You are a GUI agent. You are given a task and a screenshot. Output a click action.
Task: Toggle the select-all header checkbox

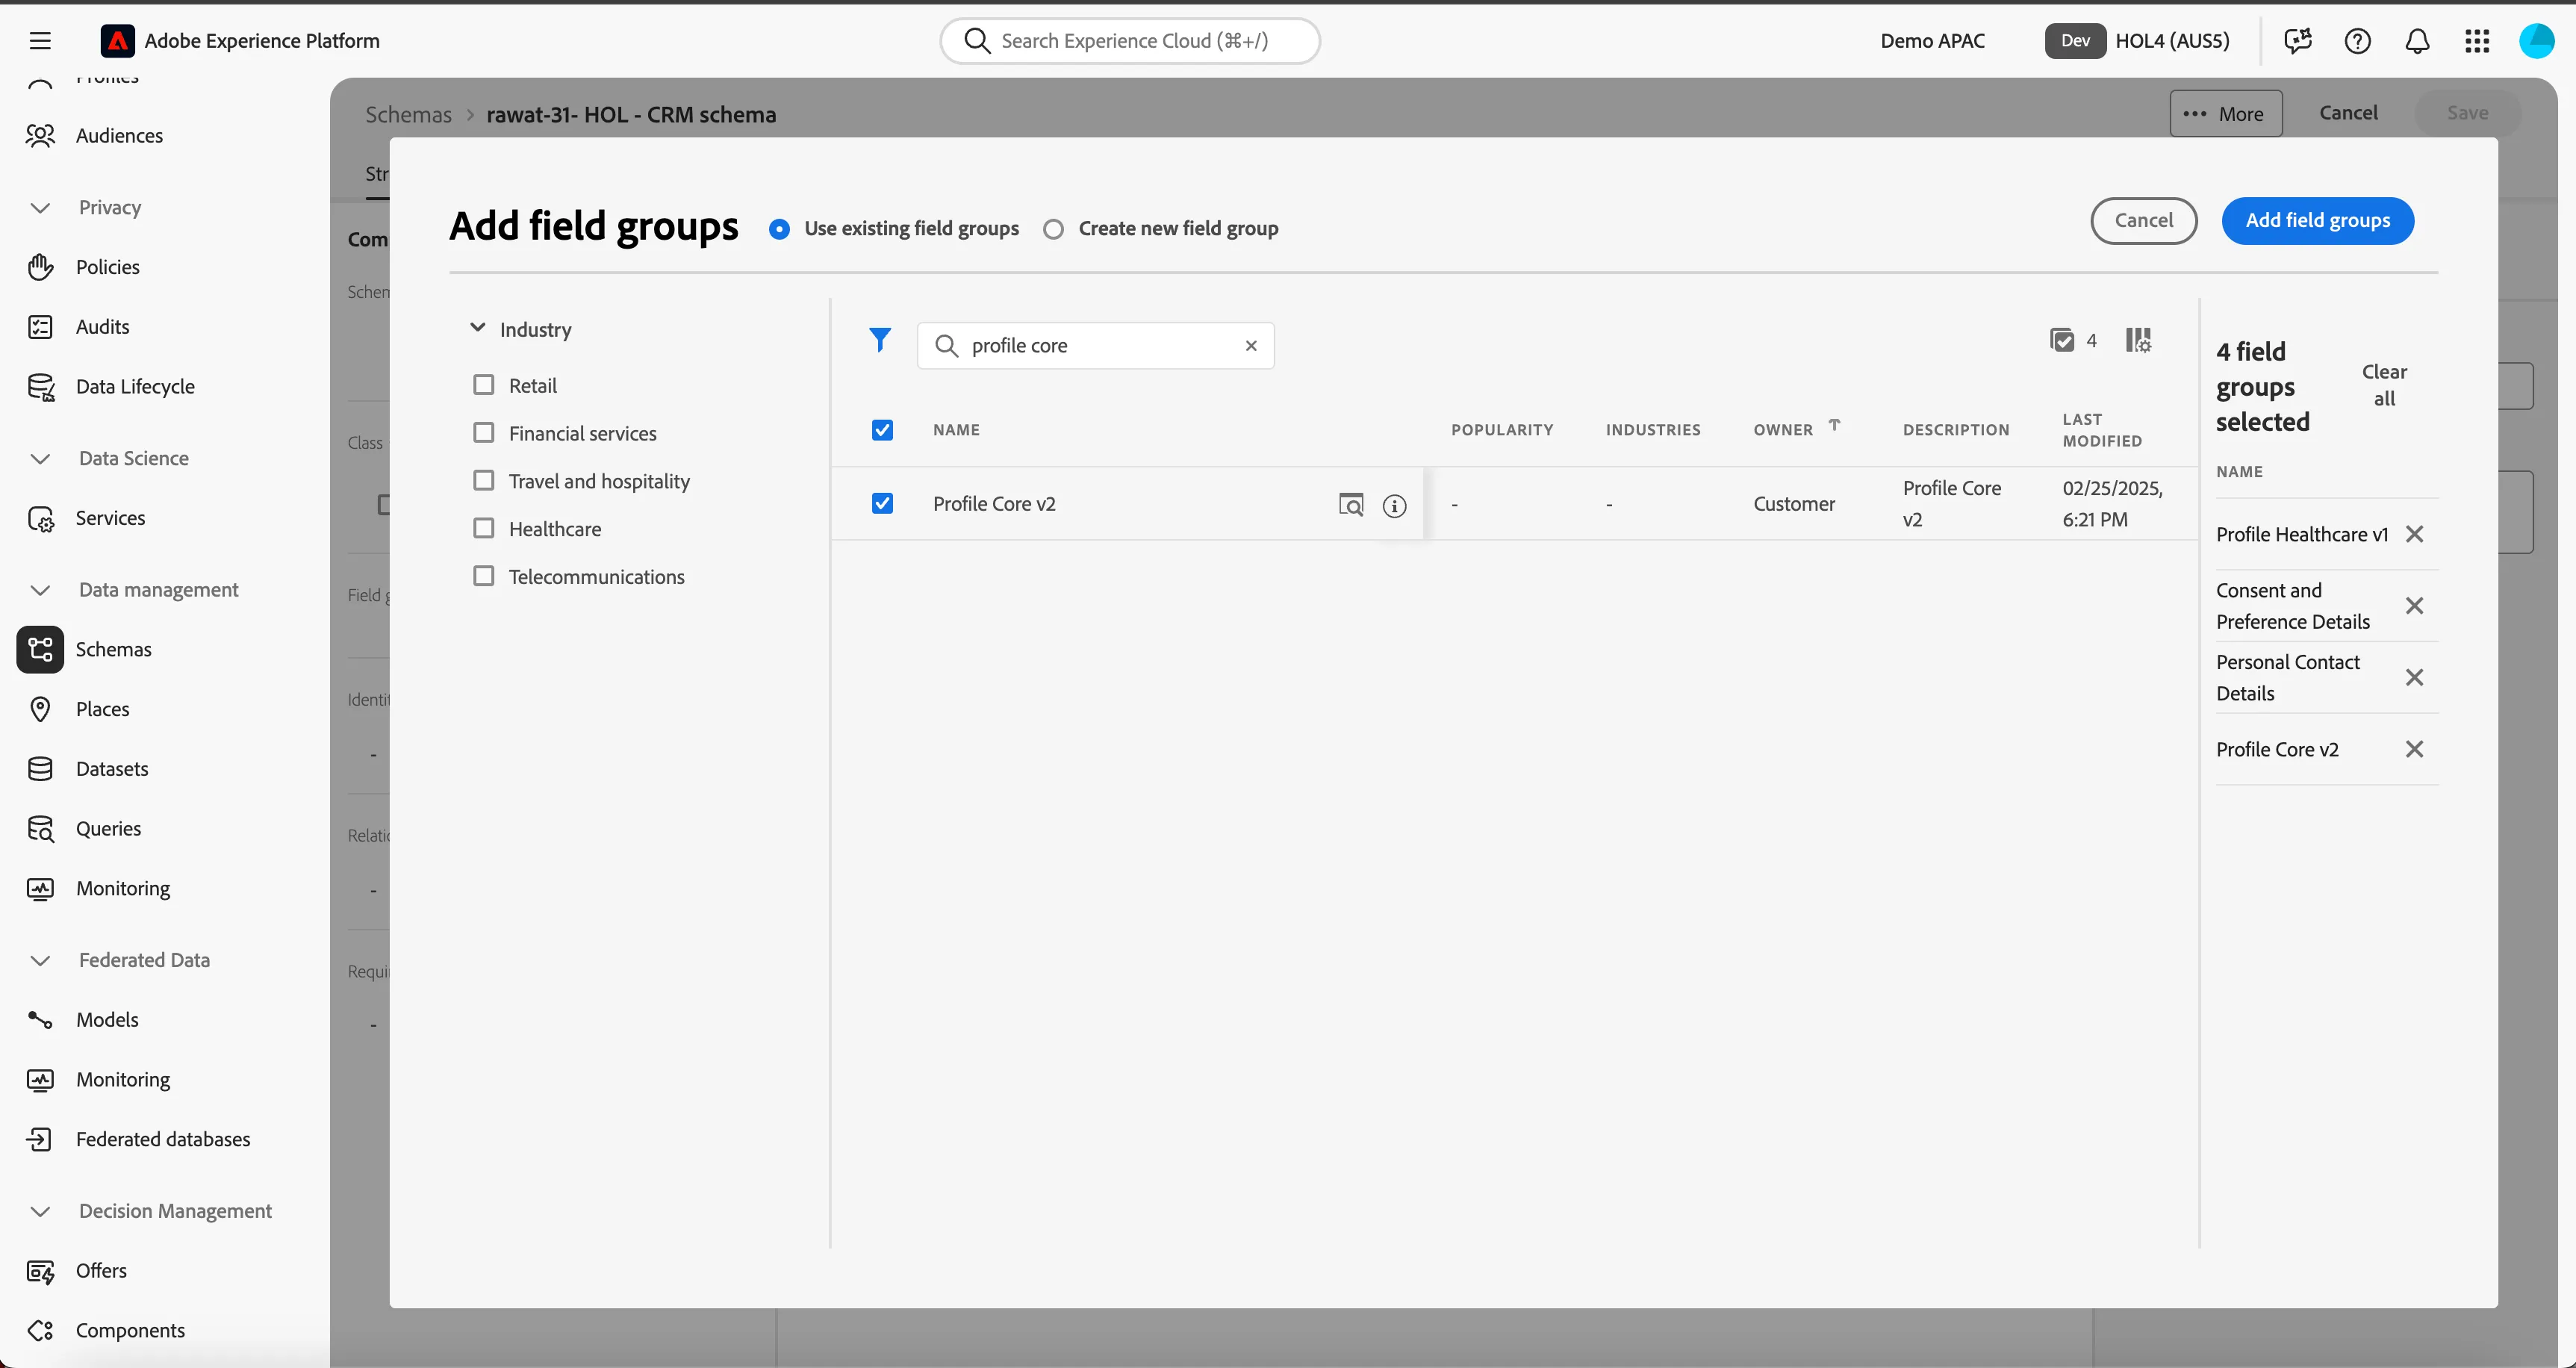pyautogui.click(x=882, y=430)
